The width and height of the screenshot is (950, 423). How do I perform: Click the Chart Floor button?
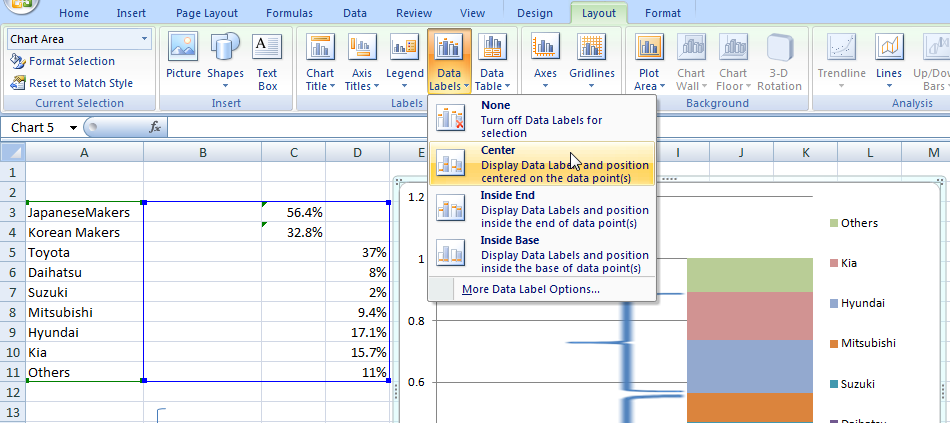(x=733, y=62)
